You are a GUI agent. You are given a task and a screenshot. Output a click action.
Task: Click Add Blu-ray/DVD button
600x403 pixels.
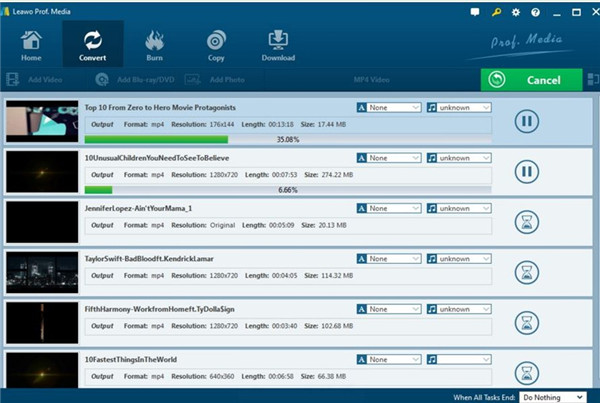[x=135, y=80]
